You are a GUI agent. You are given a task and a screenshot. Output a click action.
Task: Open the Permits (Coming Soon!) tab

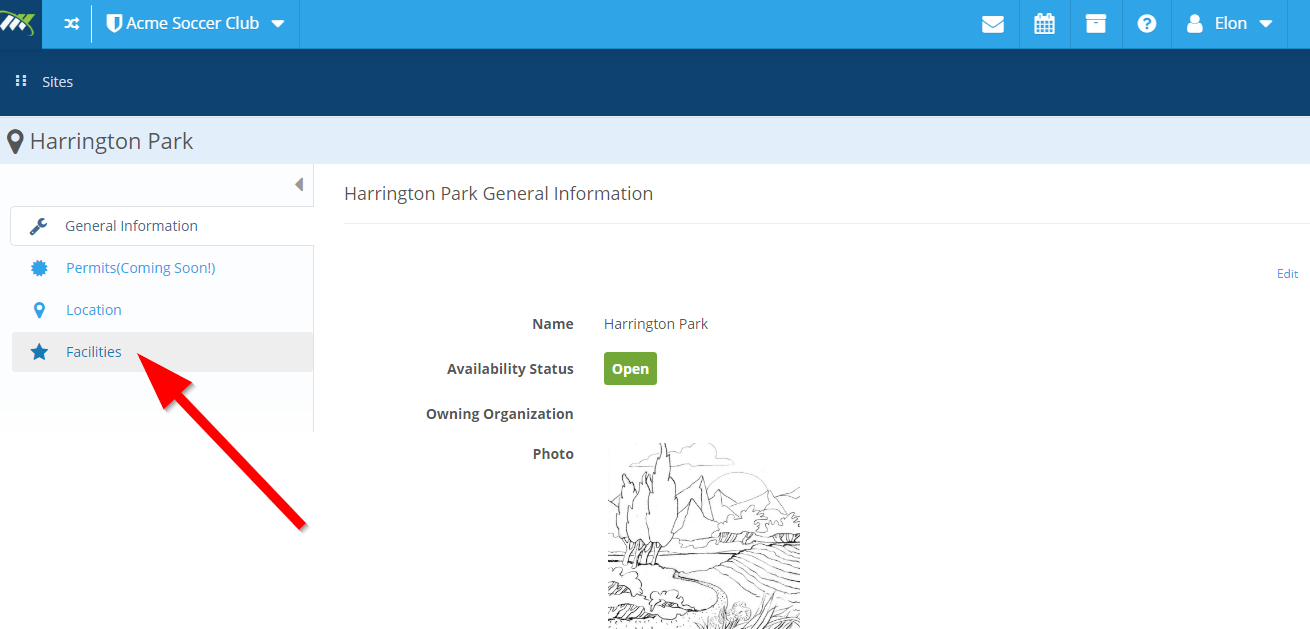coord(162,268)
